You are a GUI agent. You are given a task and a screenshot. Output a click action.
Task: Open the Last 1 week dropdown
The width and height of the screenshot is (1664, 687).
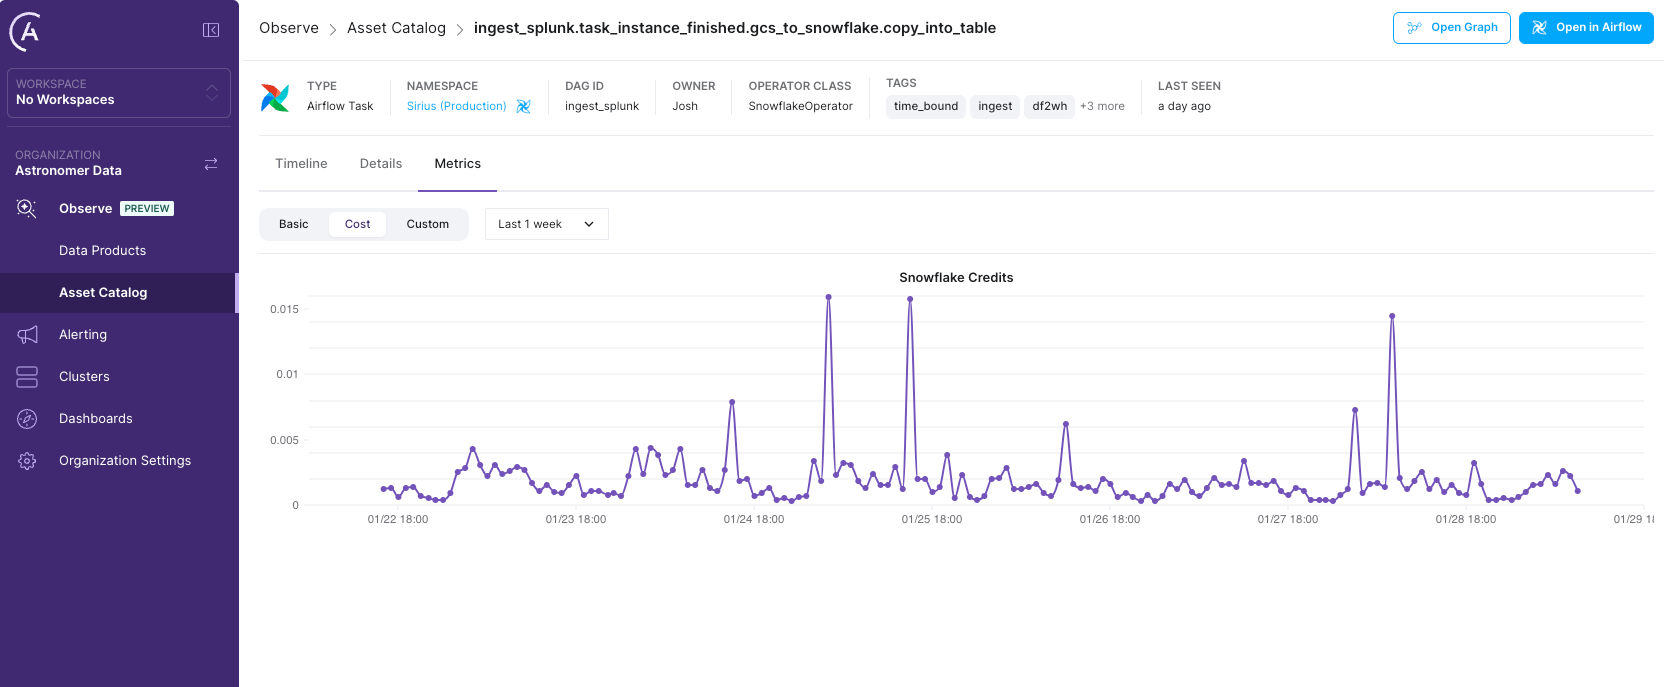[x=546, y=224]
